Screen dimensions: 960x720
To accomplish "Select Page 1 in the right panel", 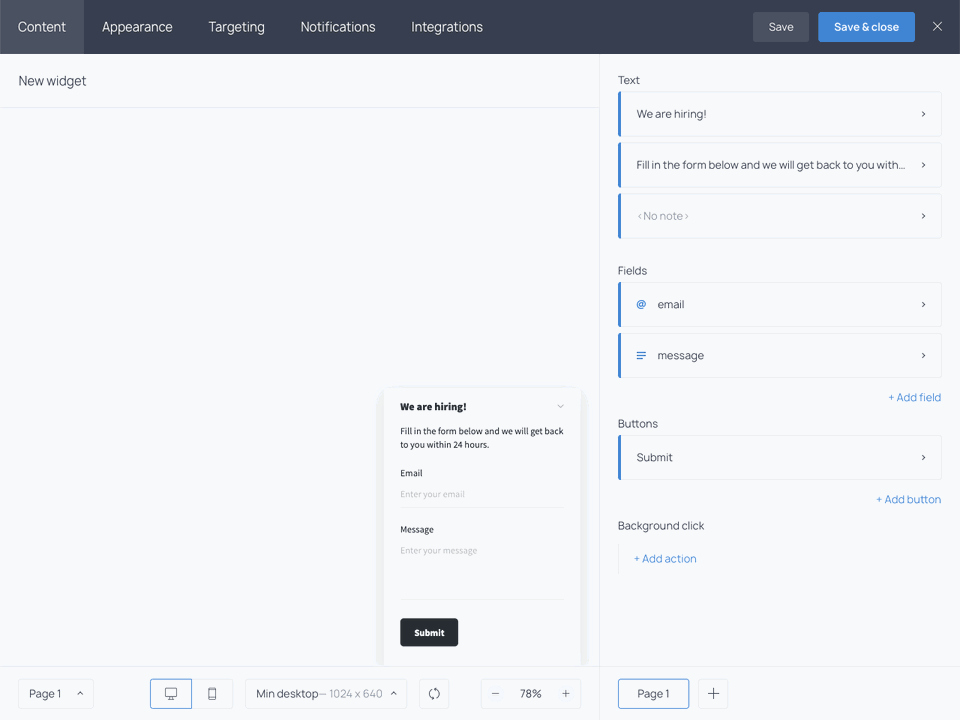I will click(653, 693).
